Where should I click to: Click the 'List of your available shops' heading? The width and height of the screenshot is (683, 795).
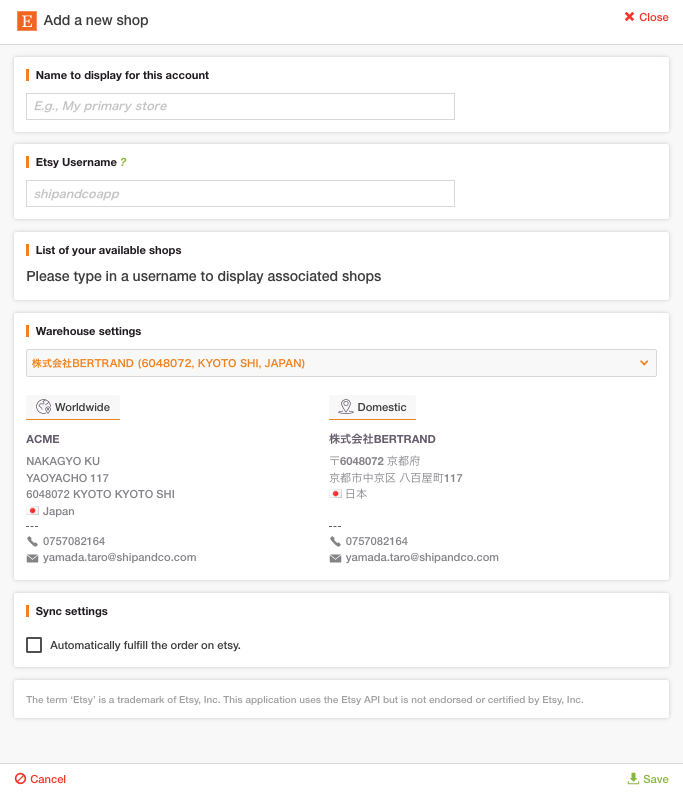pos(109,250)
